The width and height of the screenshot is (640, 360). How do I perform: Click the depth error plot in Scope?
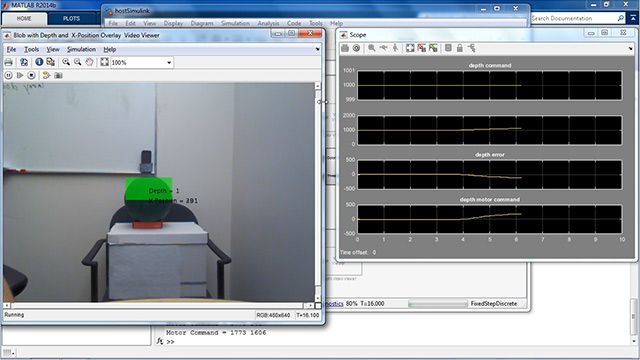pos(490,174)
